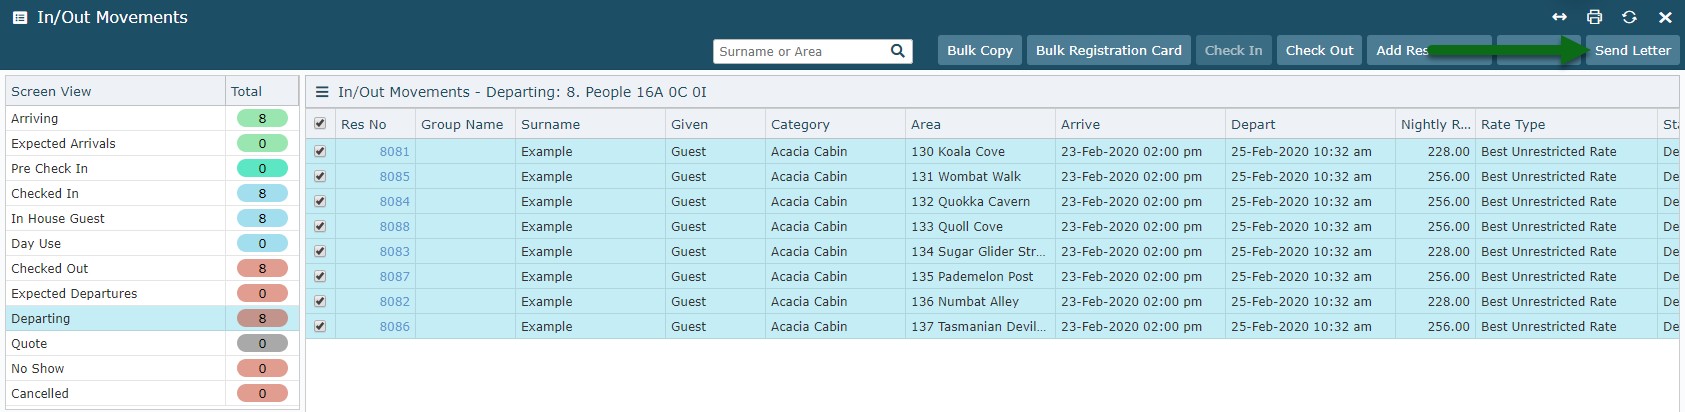The height and width of the screenshot is (412, 1685).
Task: Click the magnifier search icon
Action: click(x=897, y=51)
